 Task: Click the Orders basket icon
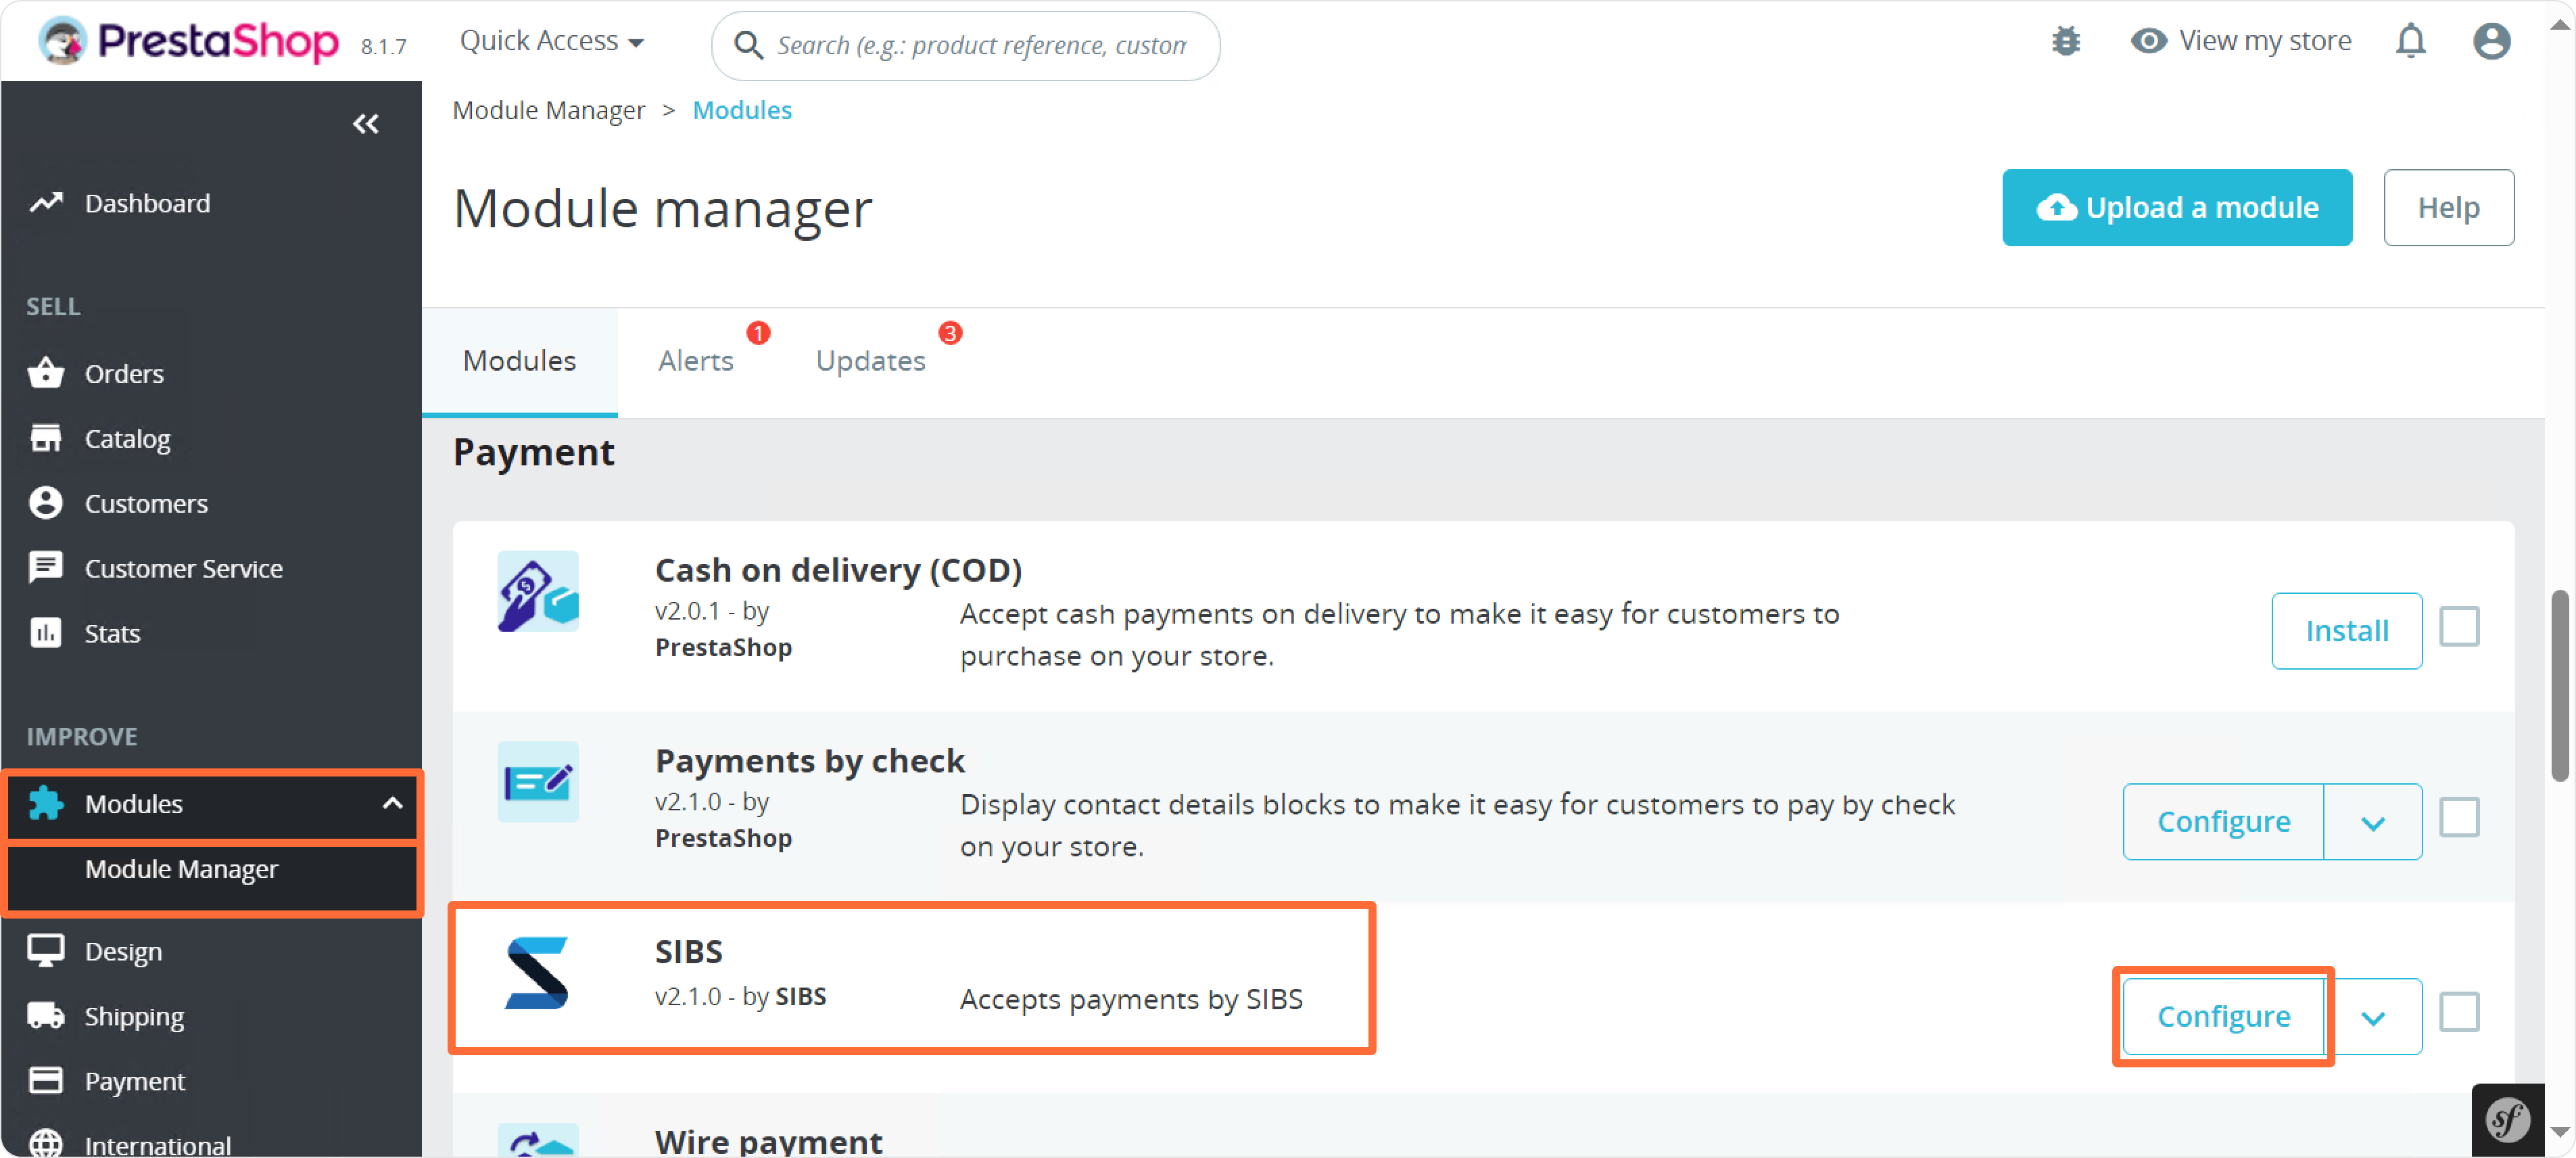[x=46, y=373]
